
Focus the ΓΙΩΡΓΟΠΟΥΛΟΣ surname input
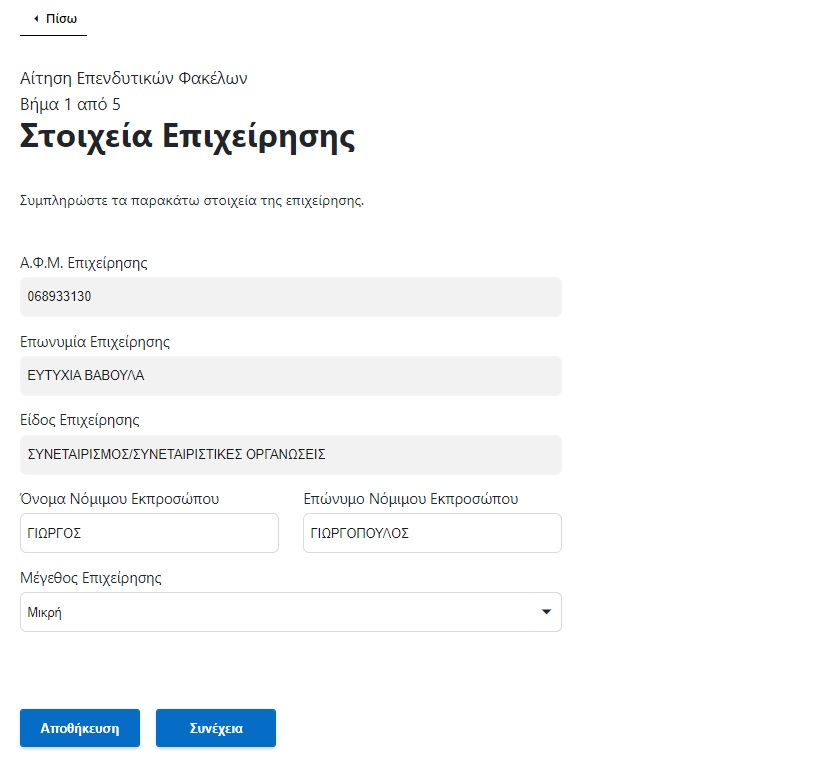click(x=432, y=532)
